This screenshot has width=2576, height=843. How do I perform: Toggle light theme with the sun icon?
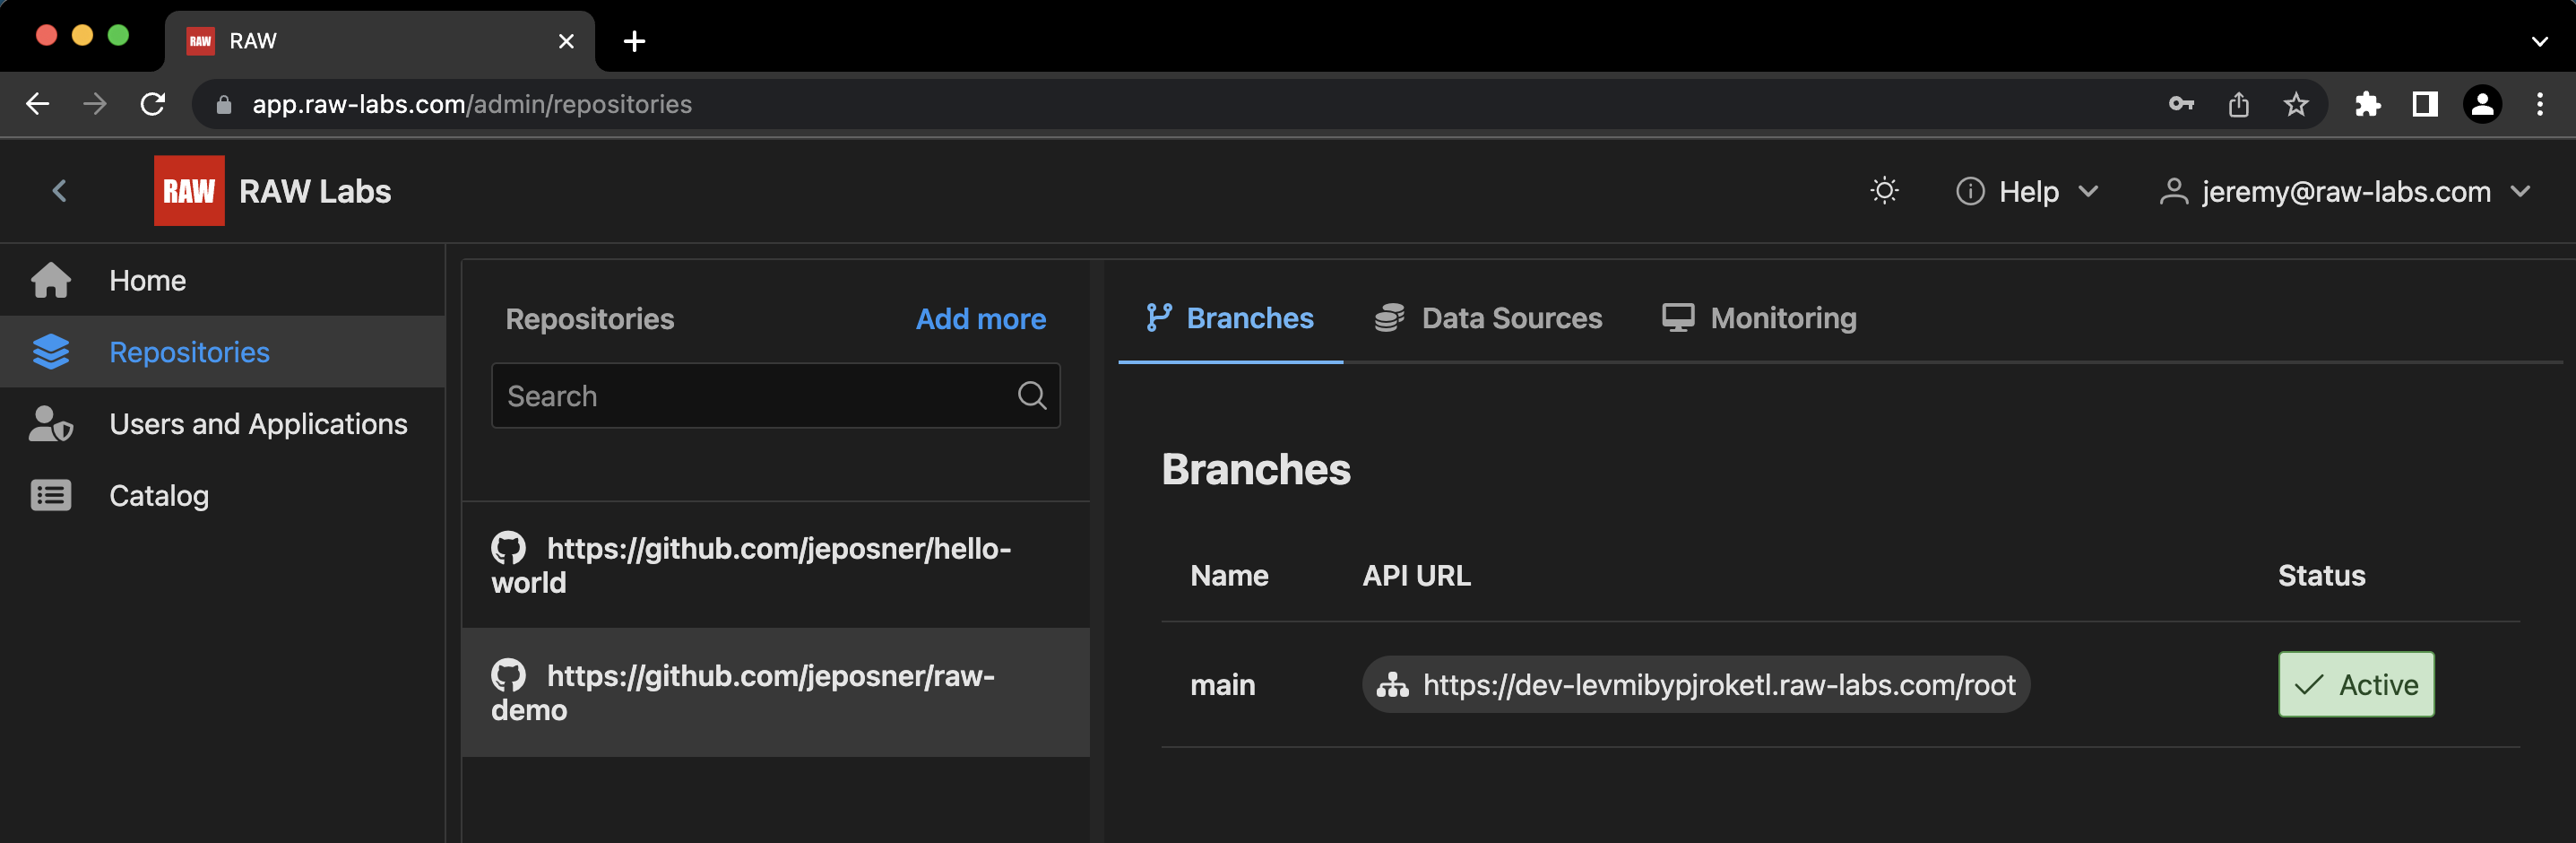(x=1884, y=191)
